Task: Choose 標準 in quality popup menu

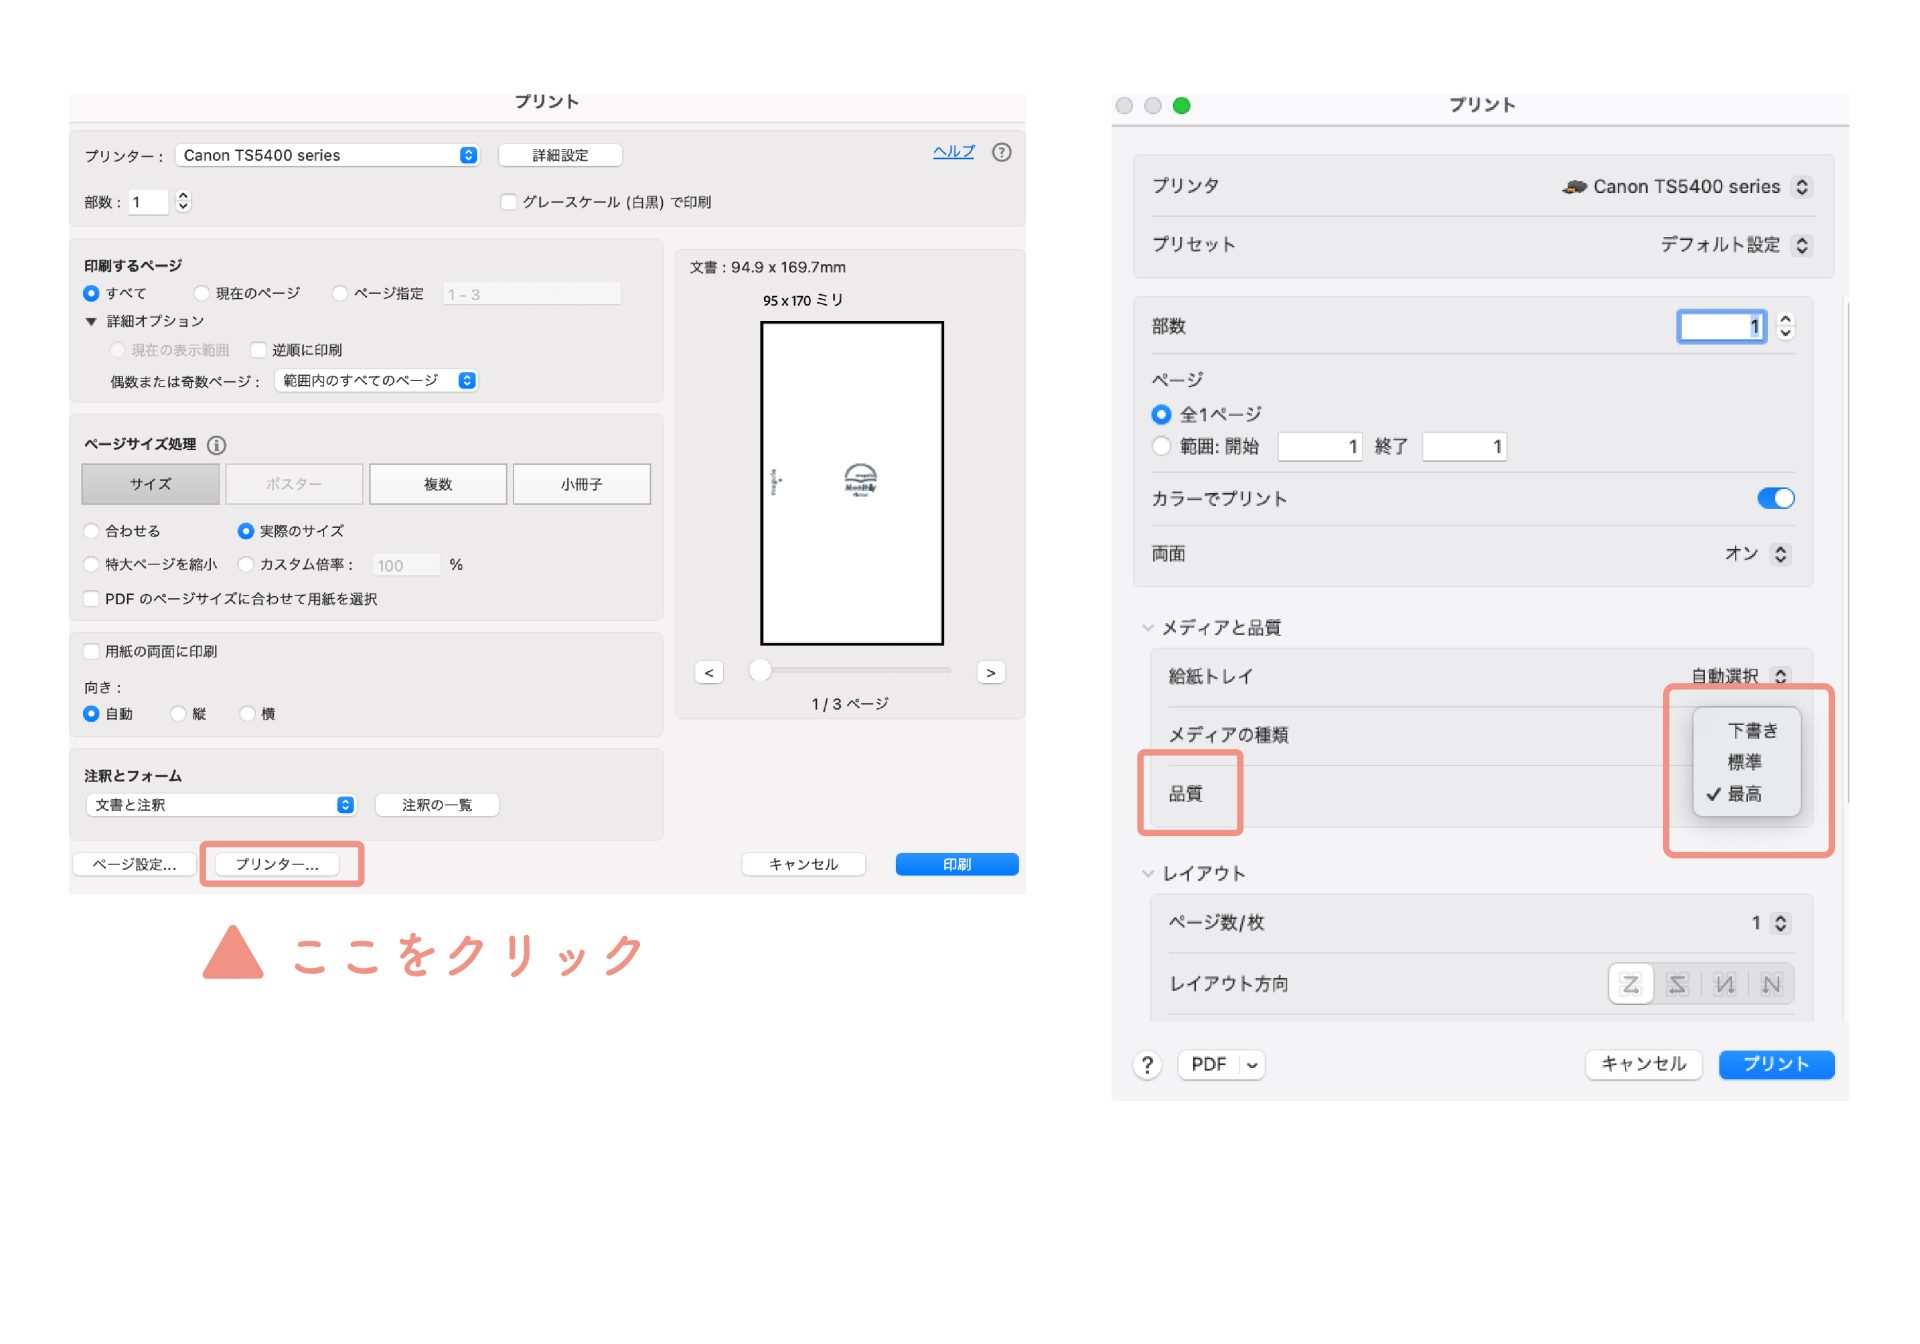Action: 1745,762
